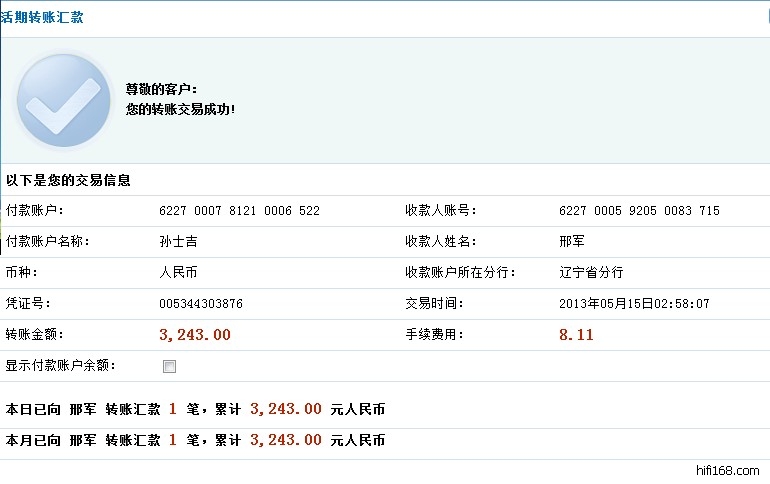This screenshot has height=484, width=770.
Task: Select payer account number ending 0006 522
Action: [239, 211]
